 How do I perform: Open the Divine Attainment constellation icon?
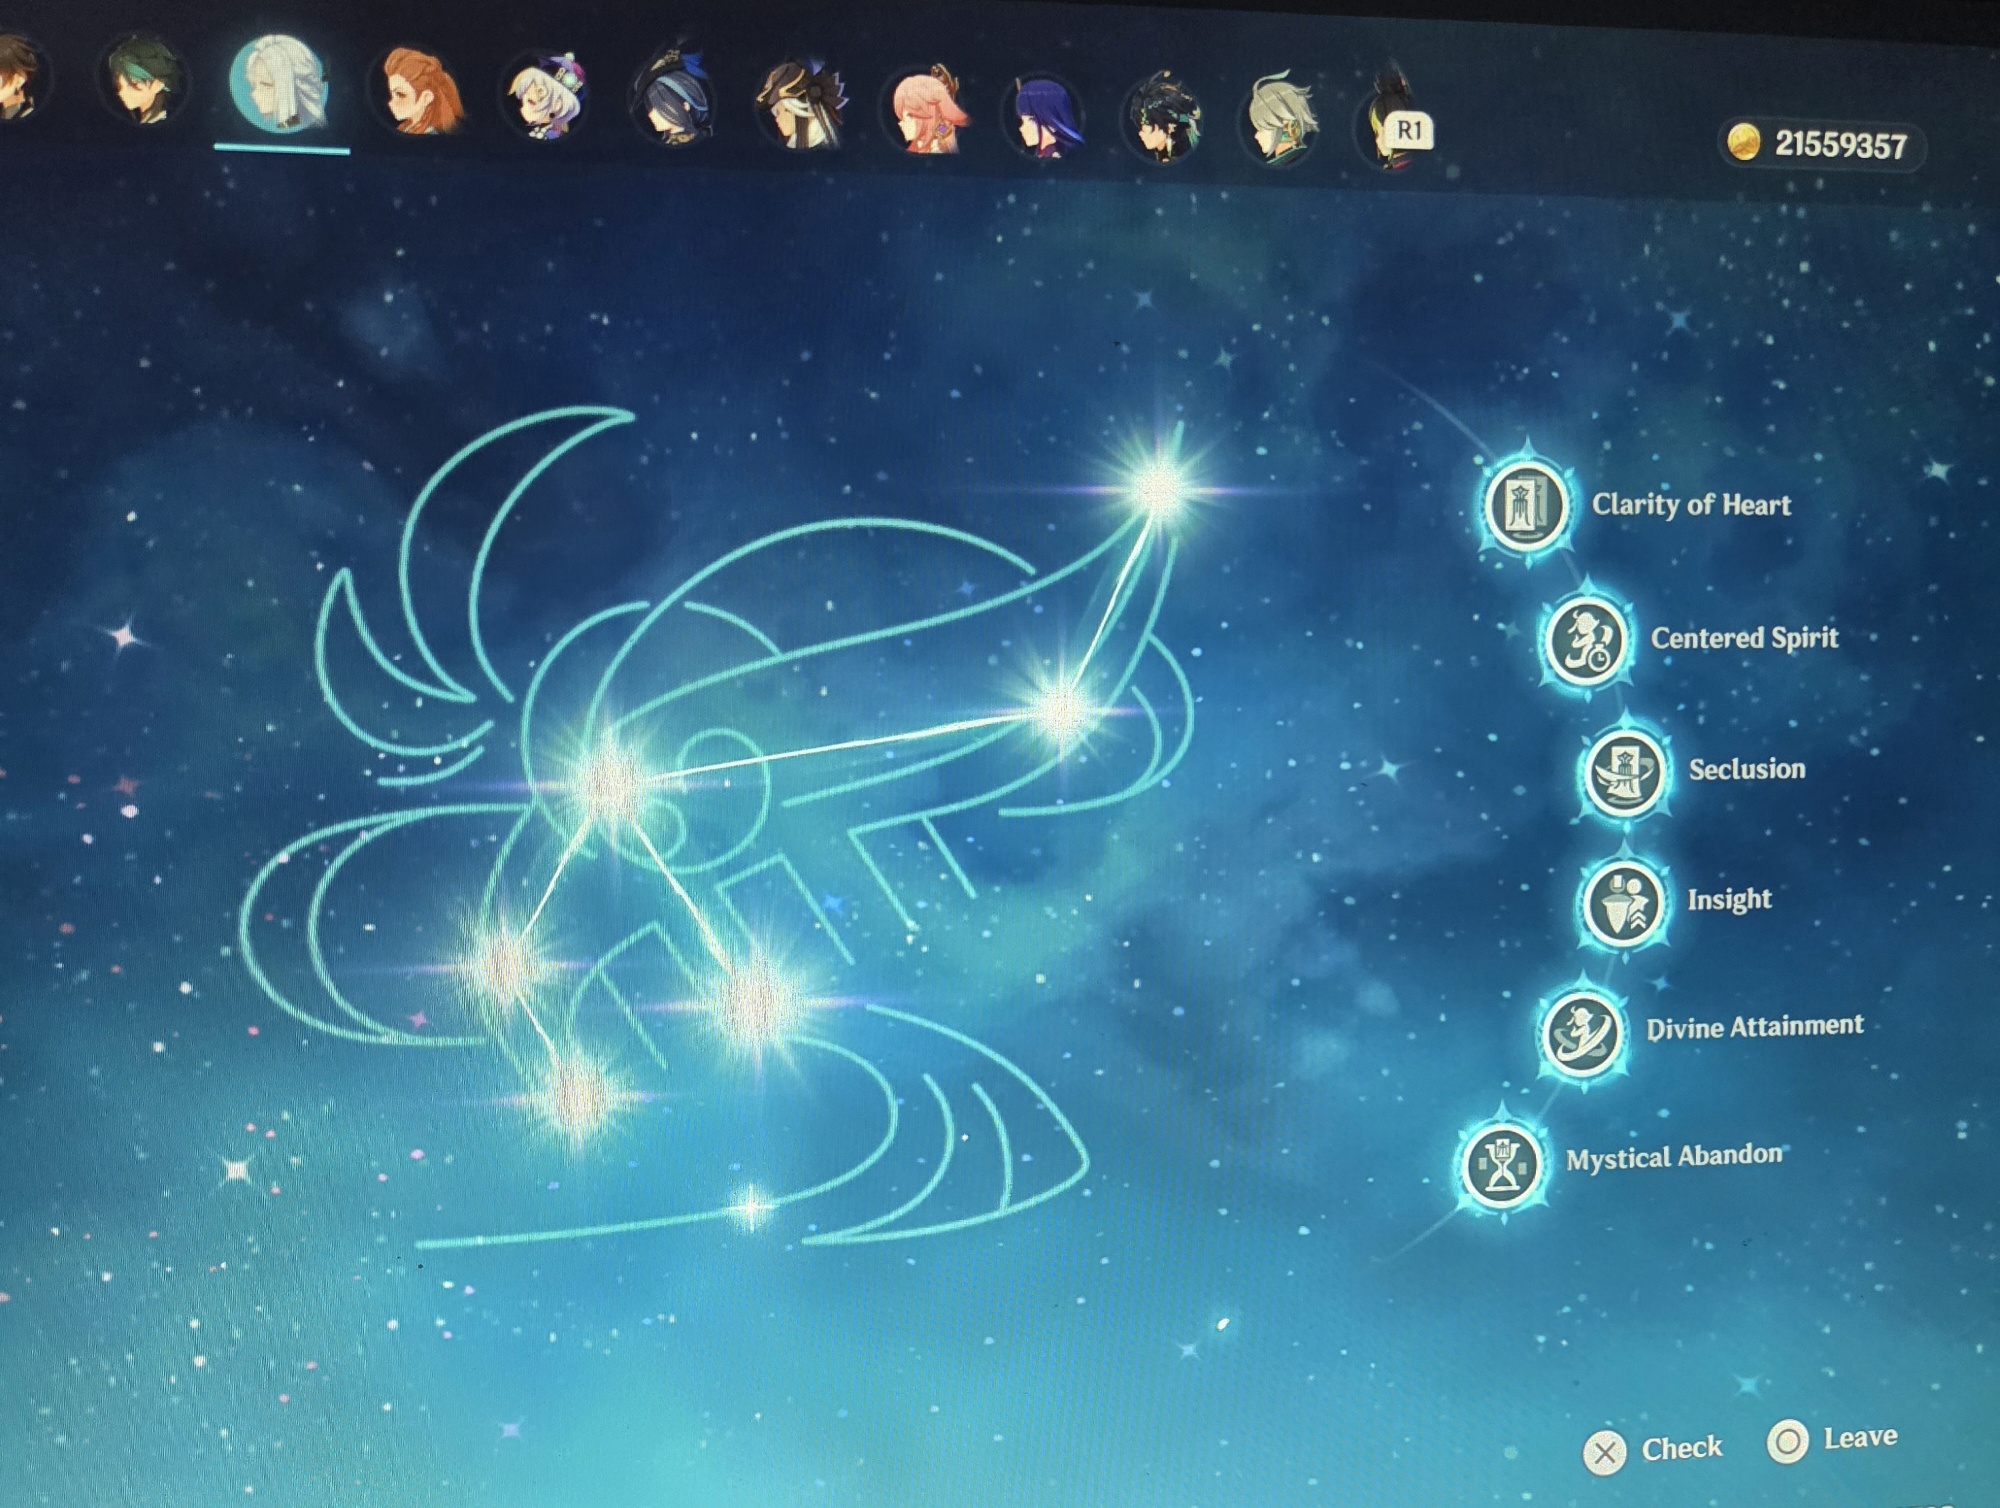(1581, 1032)
